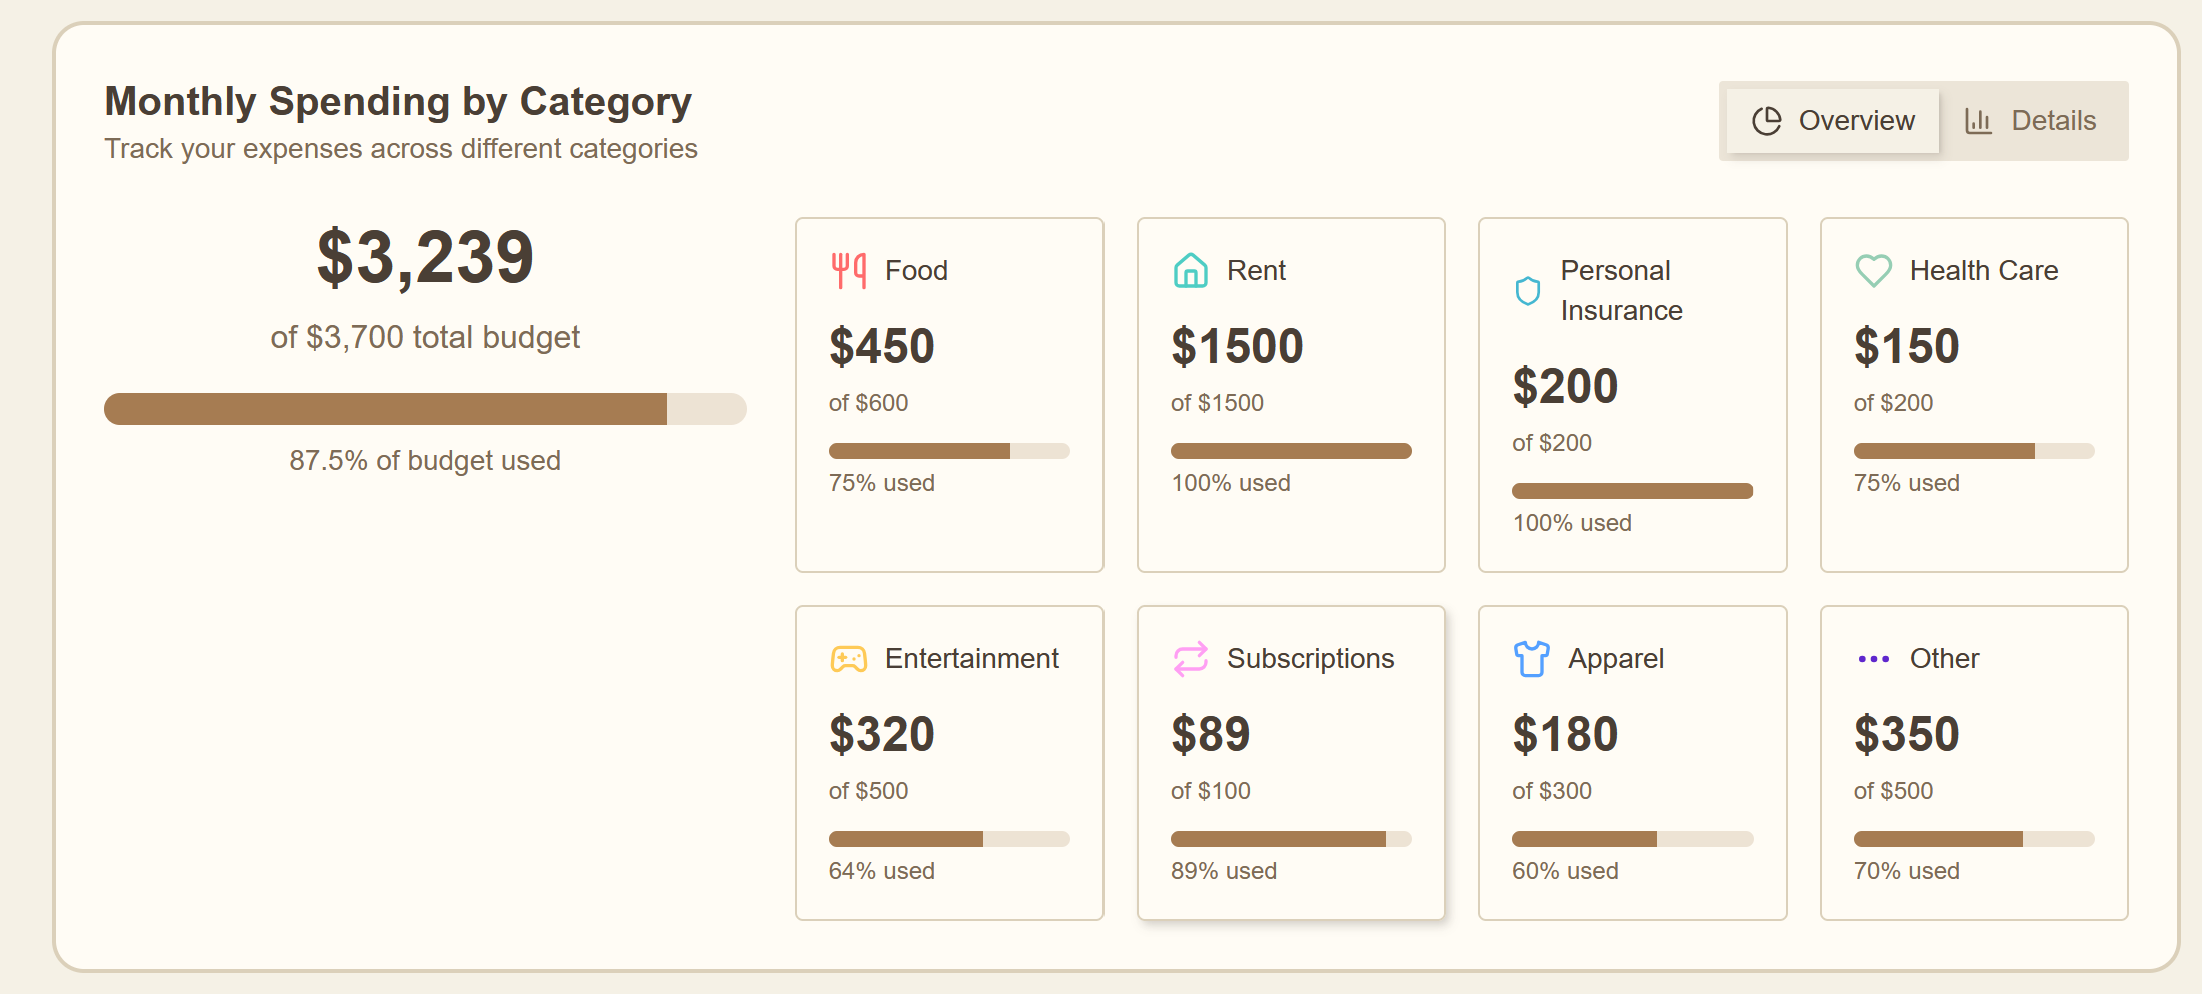Click the Entertainment gamepad icon

click(x=849, y=659)
